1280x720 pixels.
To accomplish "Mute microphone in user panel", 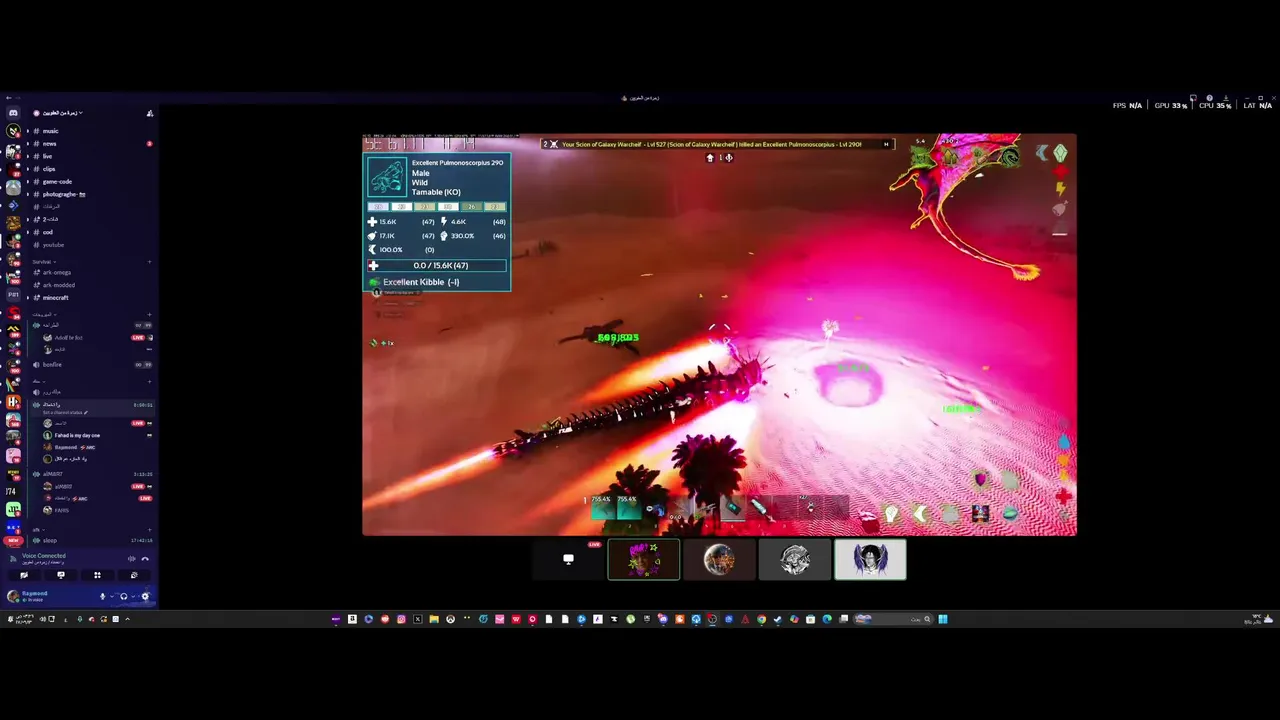I will coord(103,596).
